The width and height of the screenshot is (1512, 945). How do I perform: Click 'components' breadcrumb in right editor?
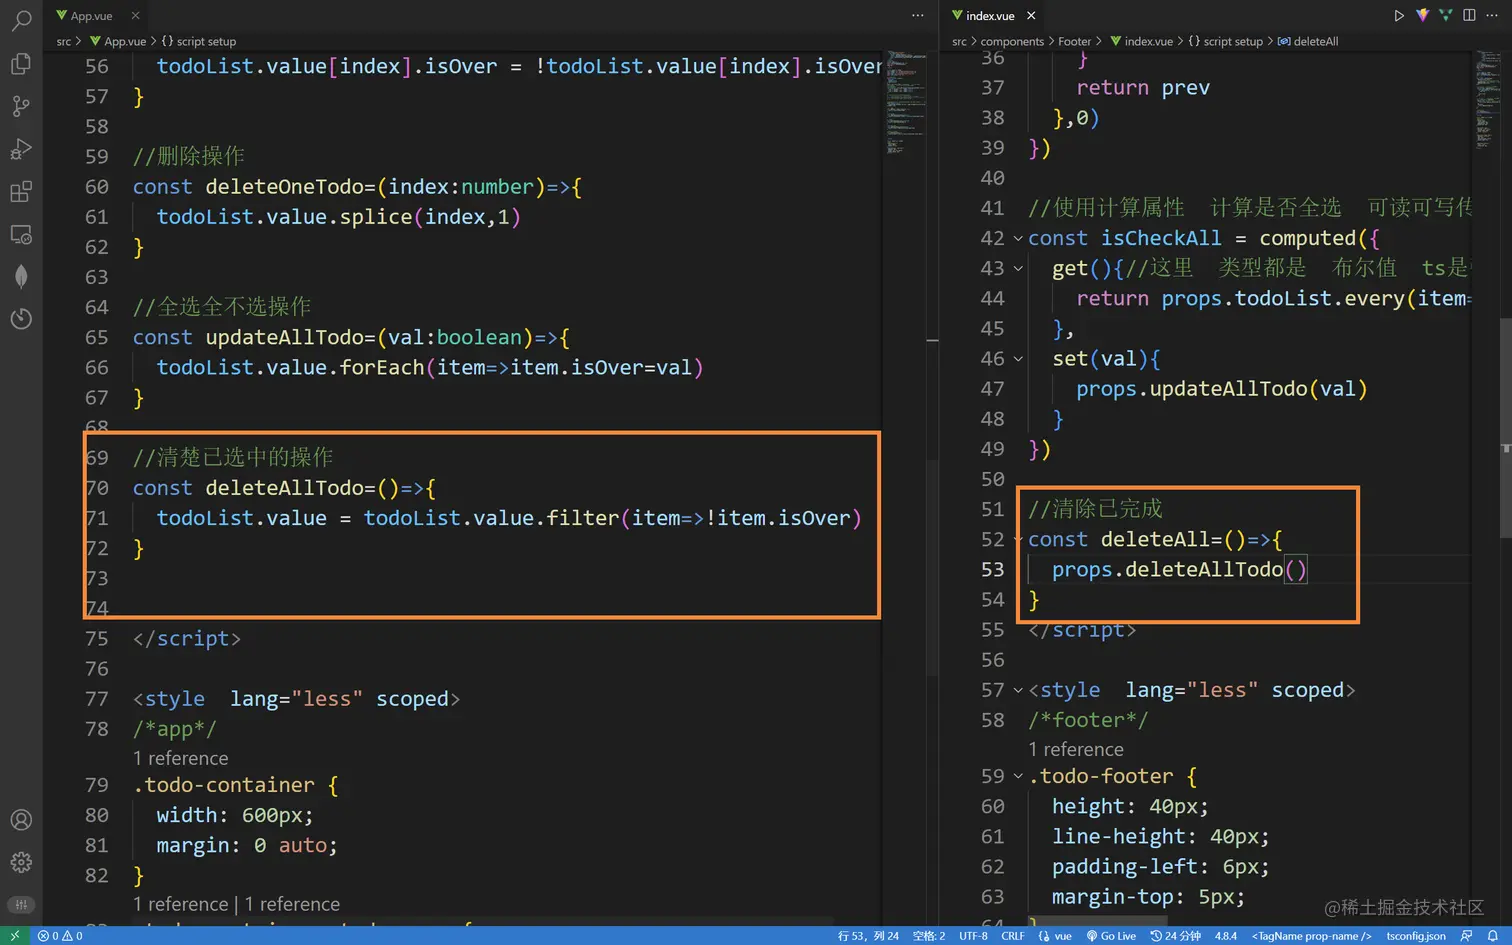click(x=1012, y=41)
